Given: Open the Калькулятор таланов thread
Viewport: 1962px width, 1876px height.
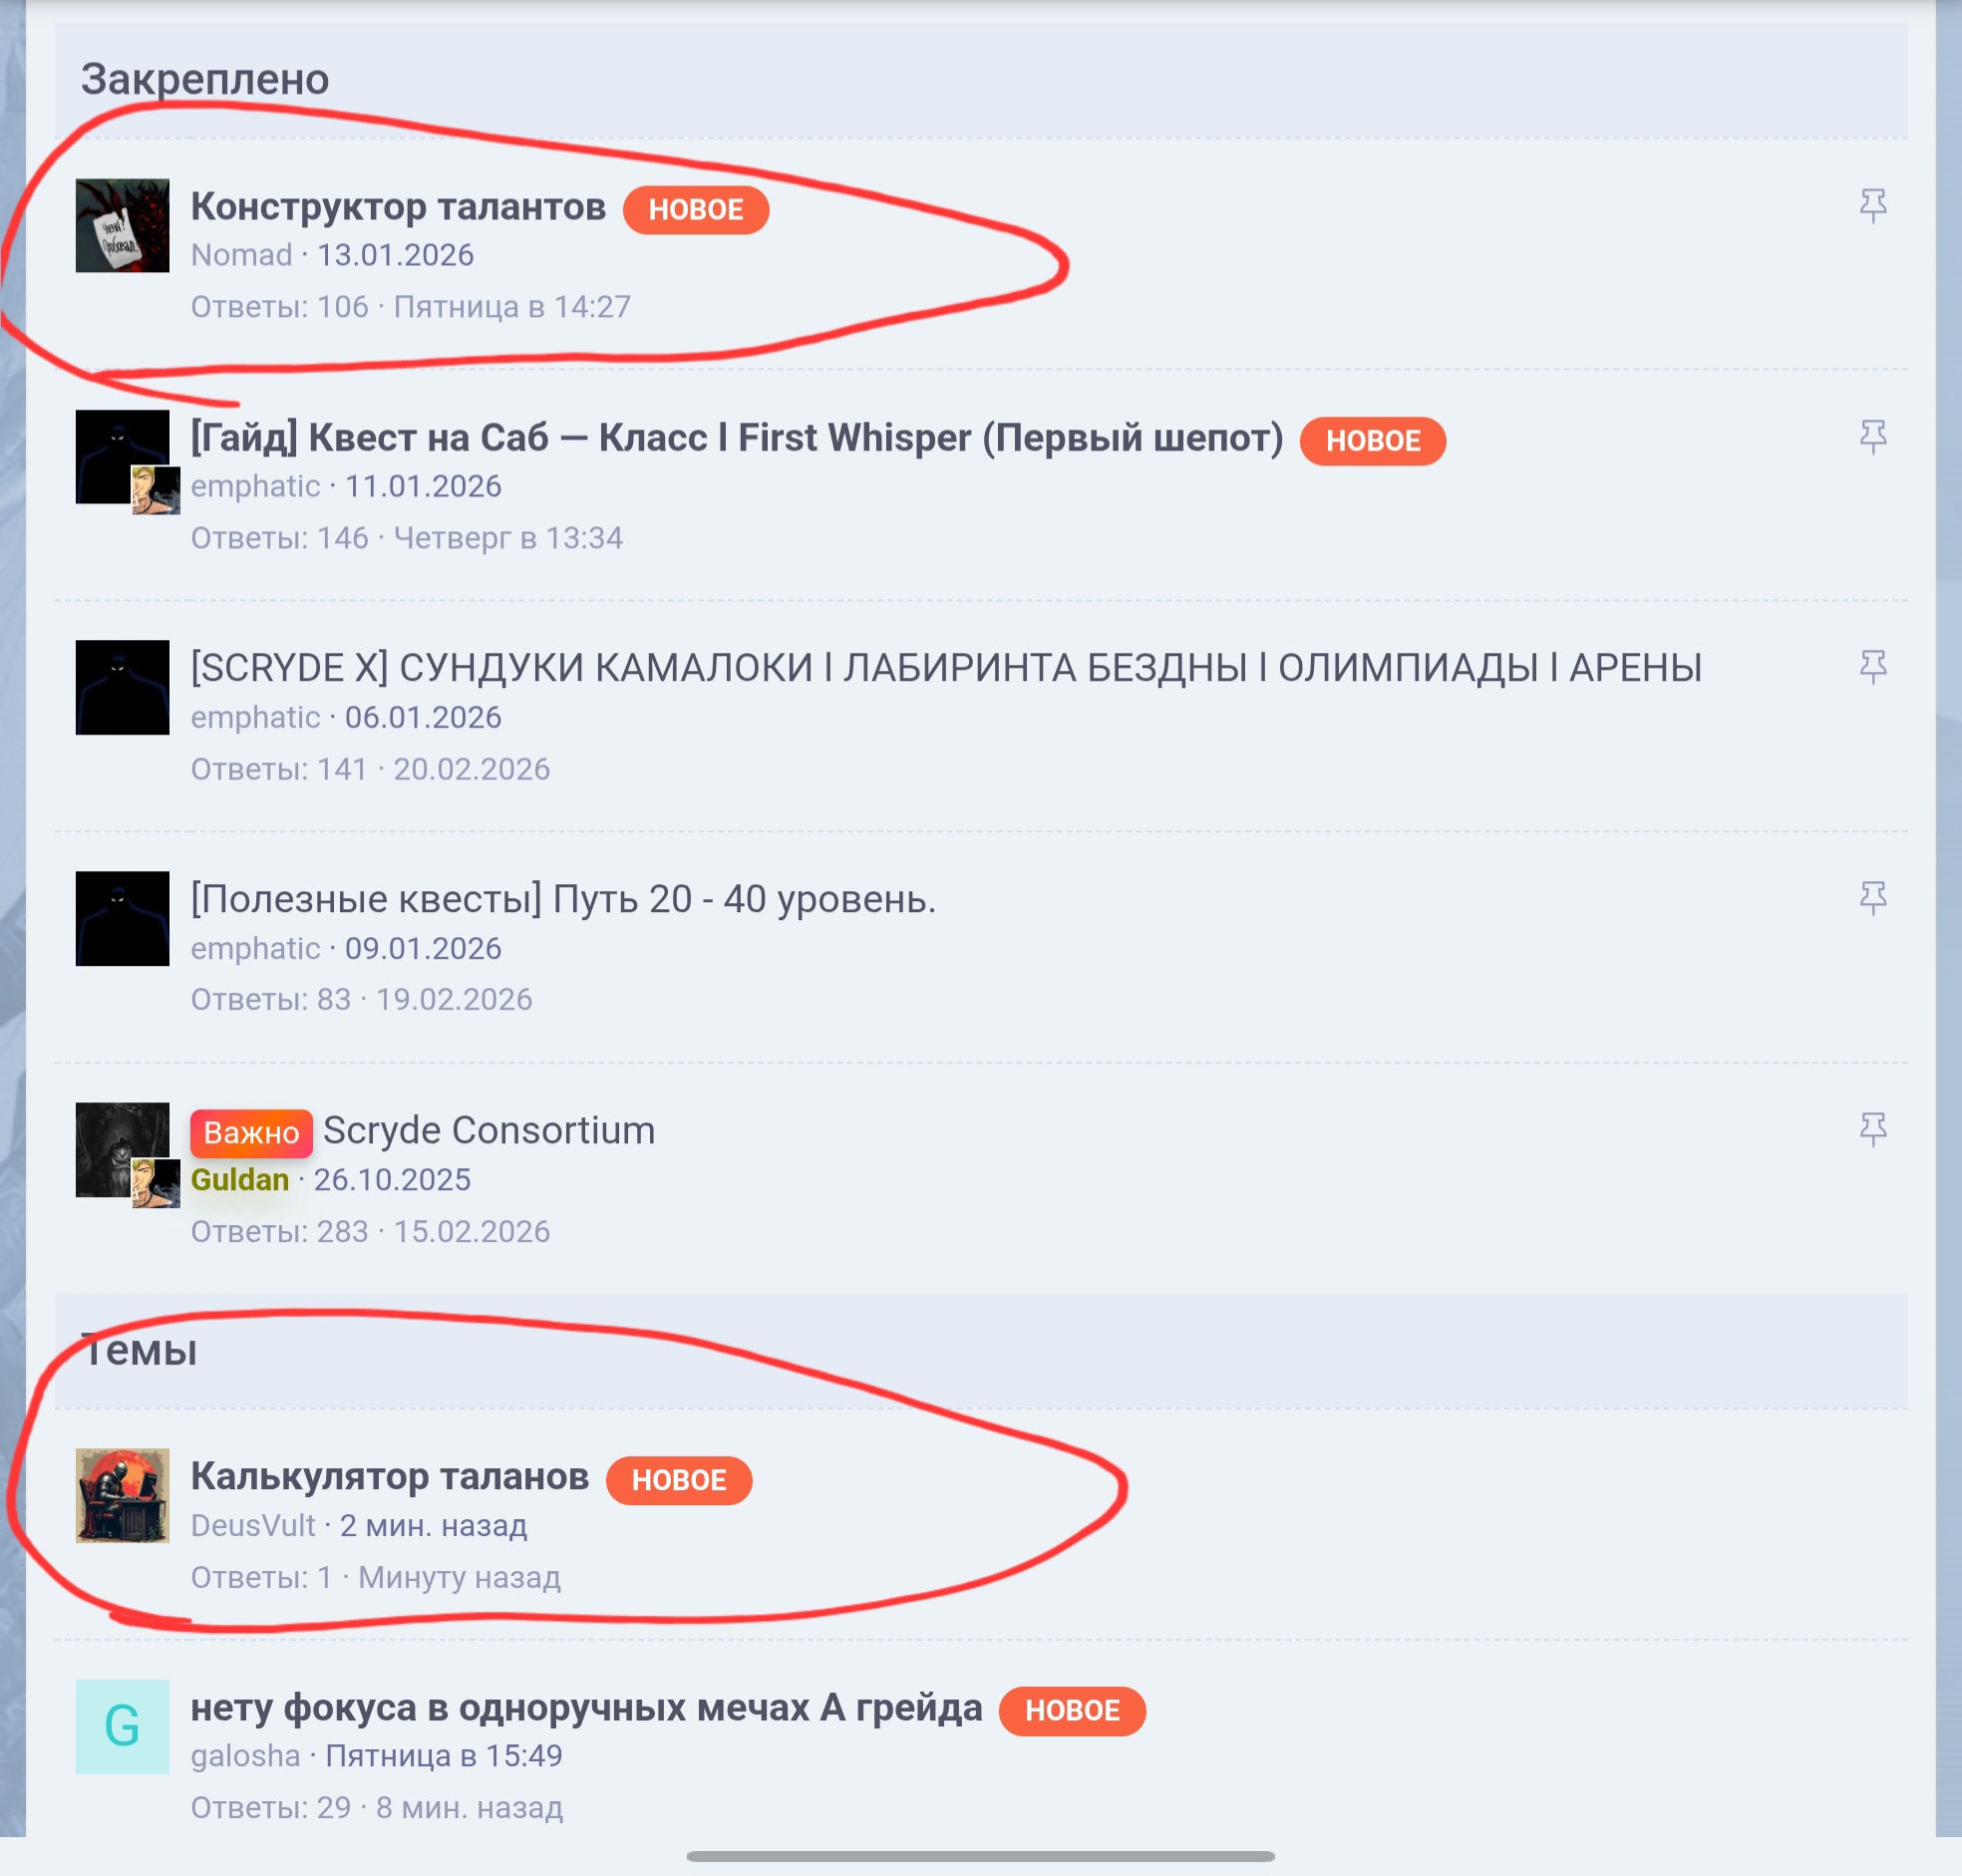Looking at the screenshot, I should point(390,1477).
